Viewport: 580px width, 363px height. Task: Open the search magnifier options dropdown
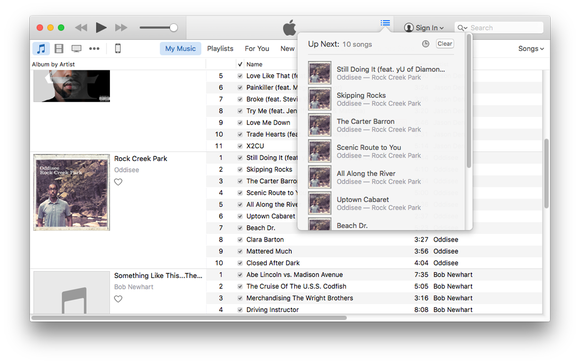462,28
